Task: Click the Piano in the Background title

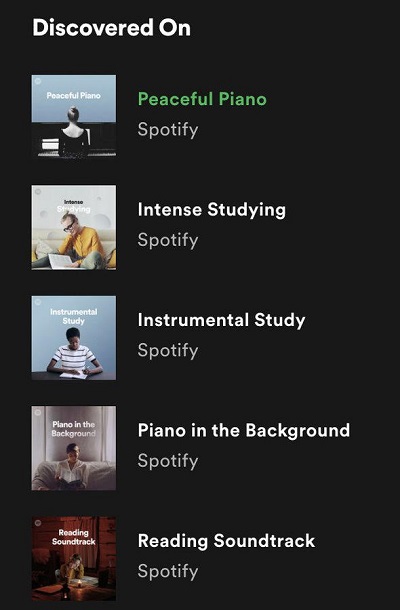Action: [244, 431]
